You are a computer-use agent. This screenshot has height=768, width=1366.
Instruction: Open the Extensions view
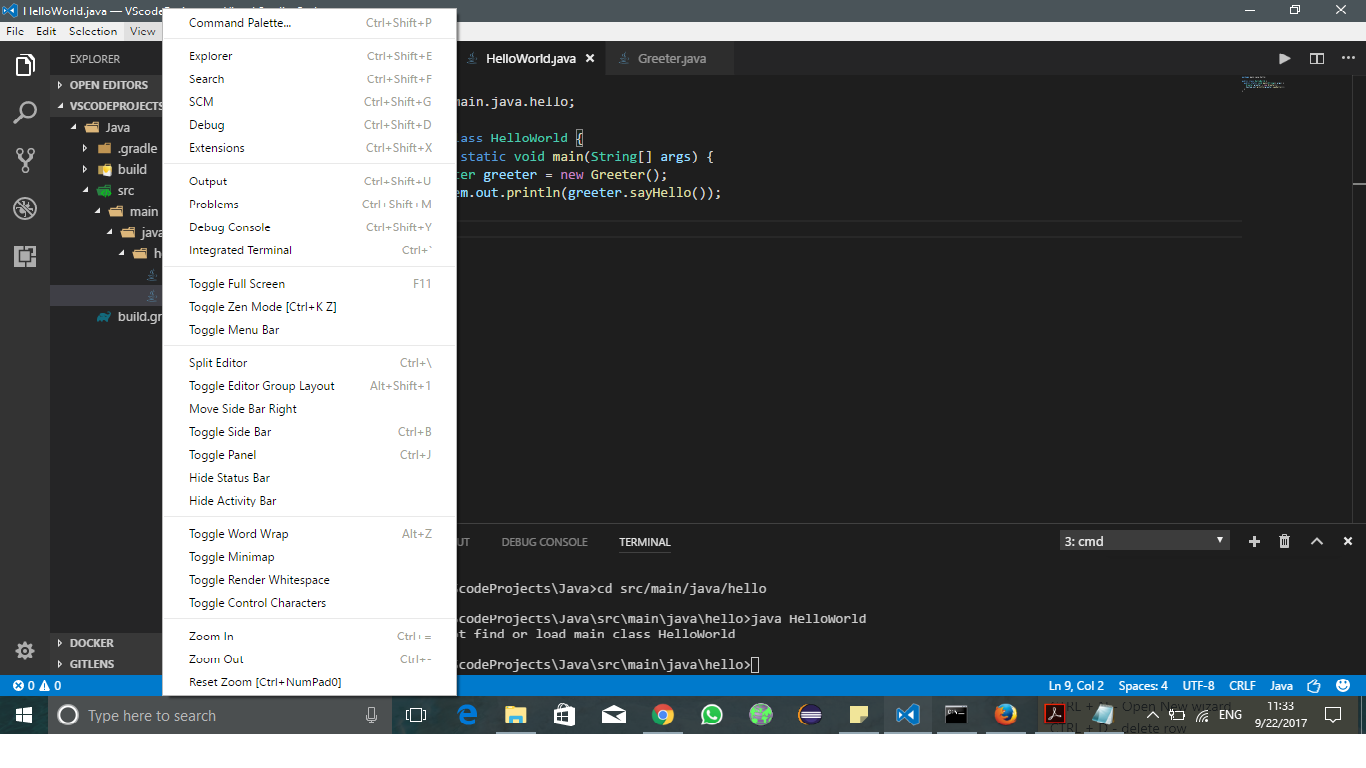(x=24, y=256)
